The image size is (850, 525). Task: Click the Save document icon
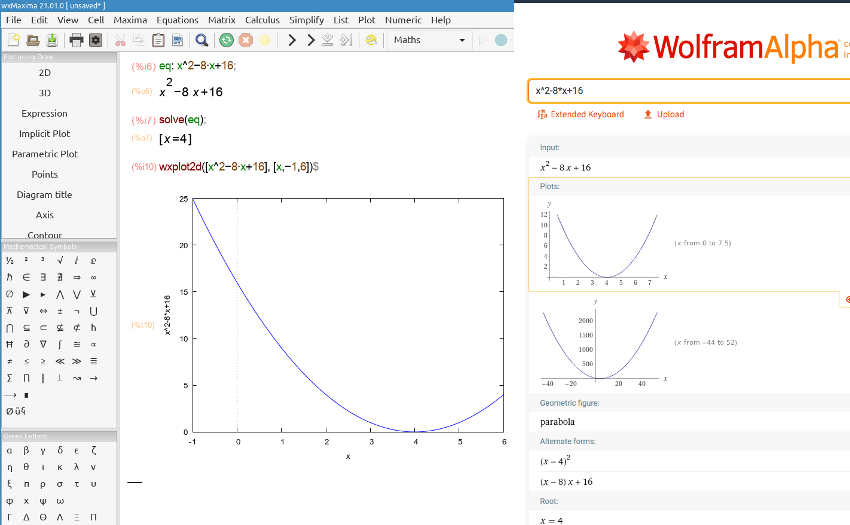[x=51, y=40]
